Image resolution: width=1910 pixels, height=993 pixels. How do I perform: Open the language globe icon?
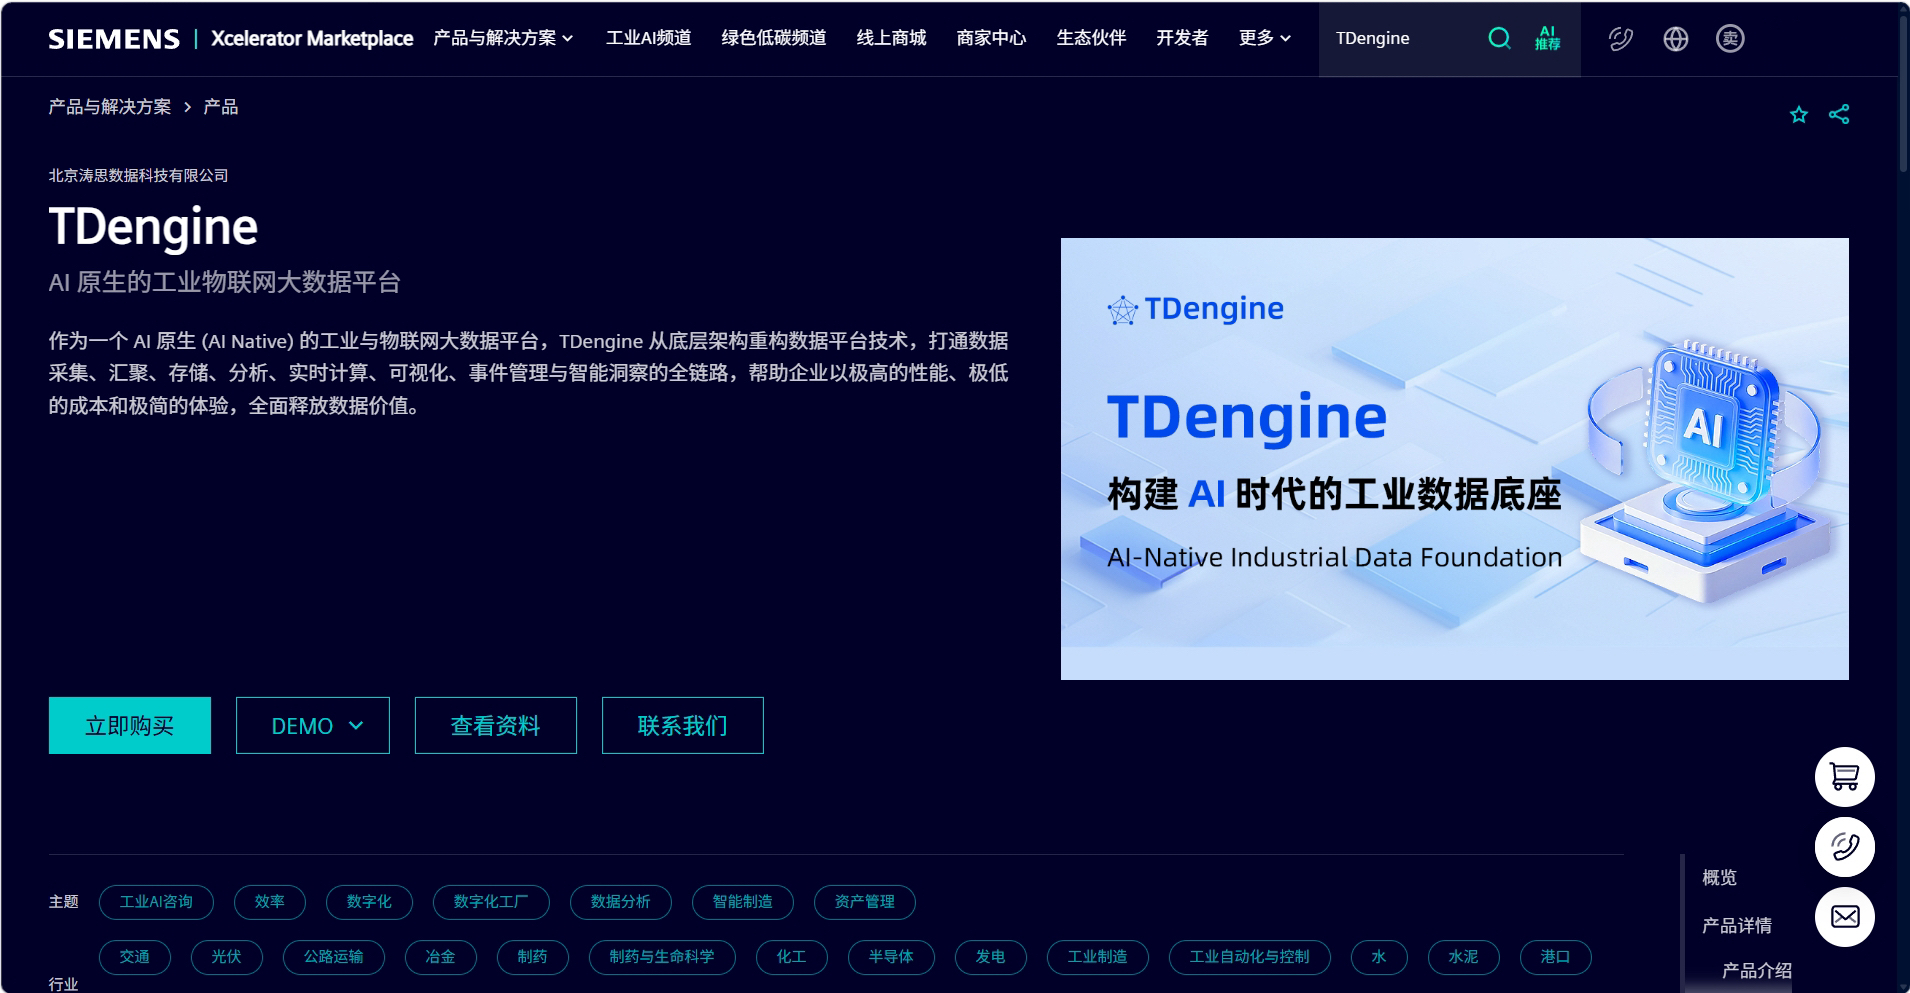click(1676, 38)
